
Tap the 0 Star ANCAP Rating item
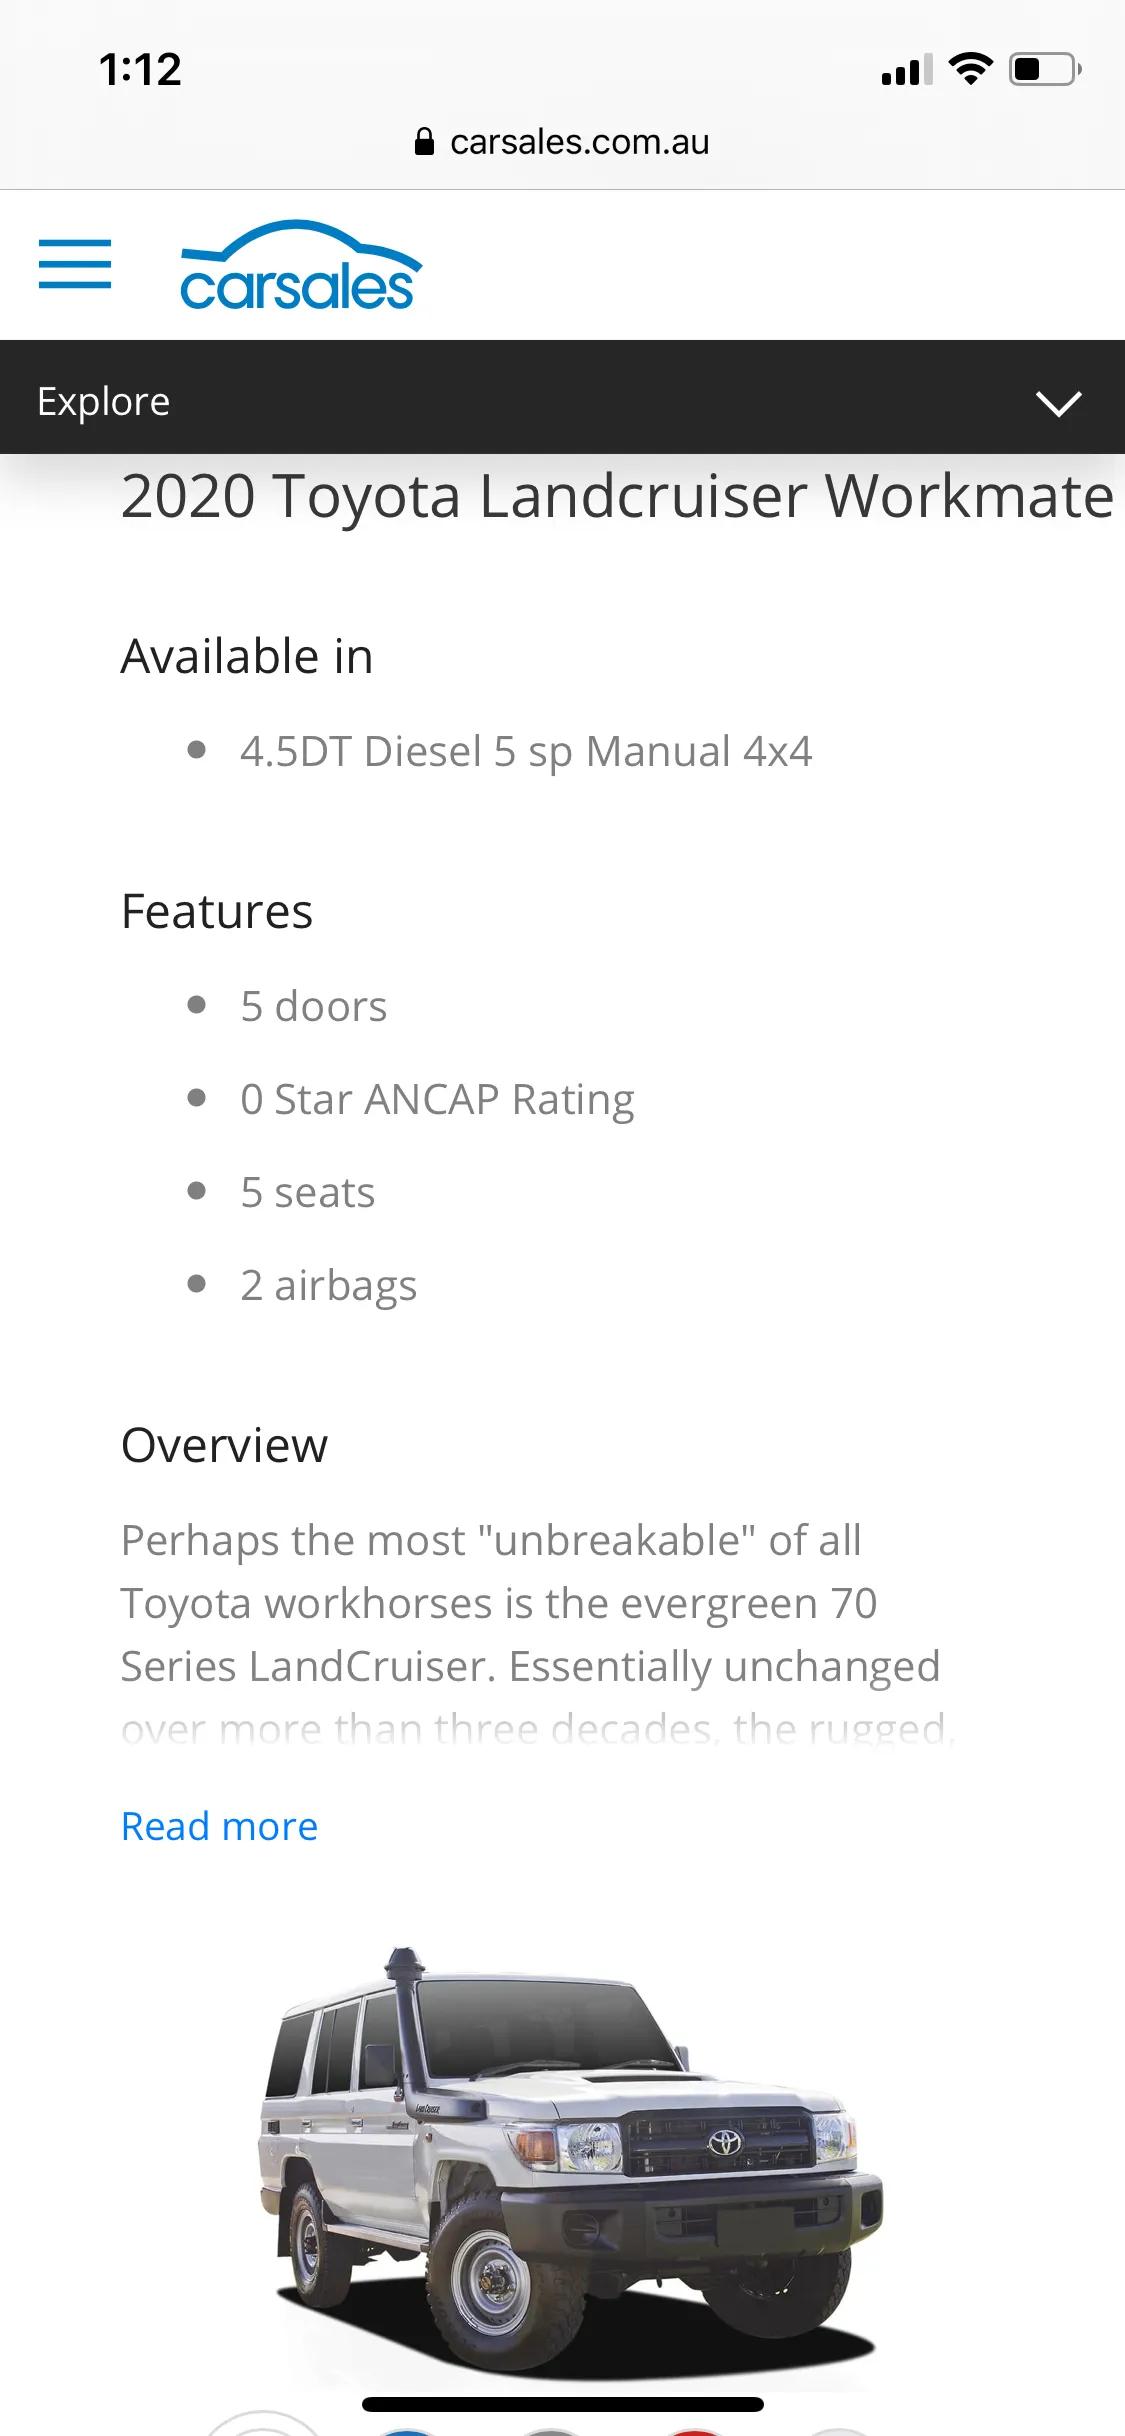point(437,1100)
